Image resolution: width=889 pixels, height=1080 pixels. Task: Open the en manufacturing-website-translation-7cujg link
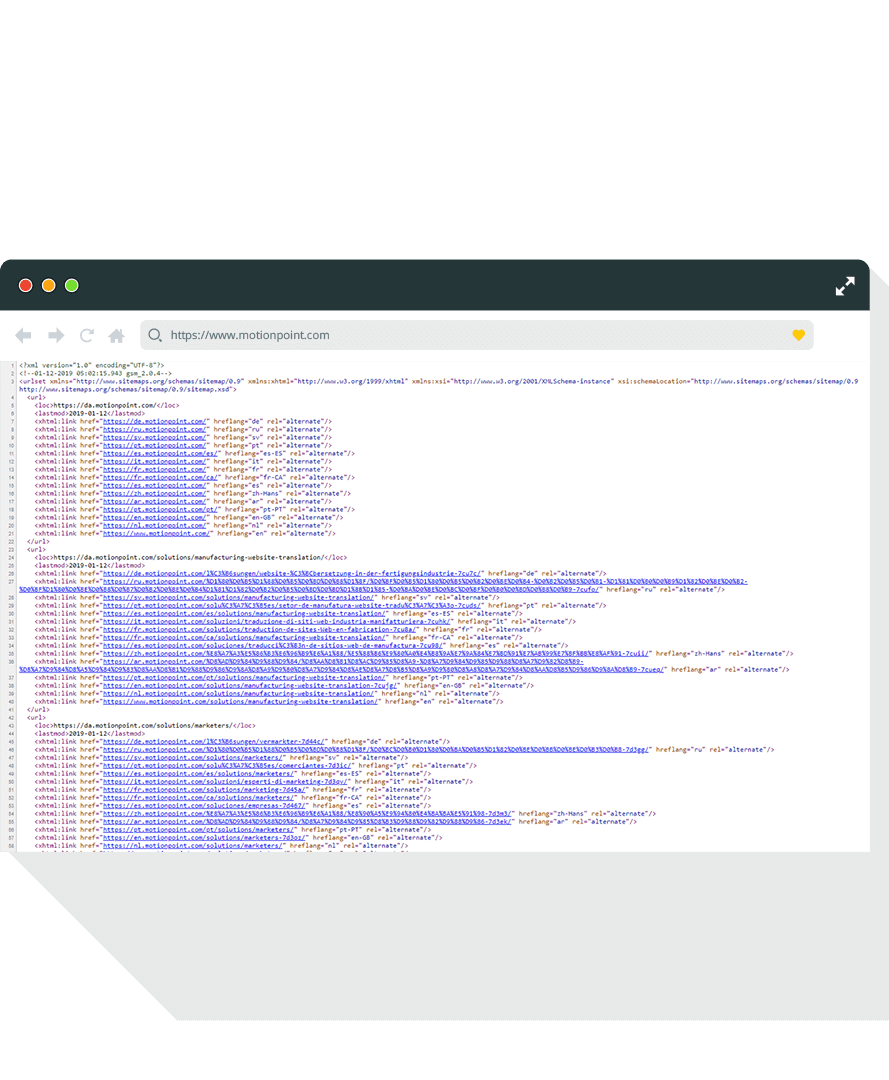coord(250,685)
